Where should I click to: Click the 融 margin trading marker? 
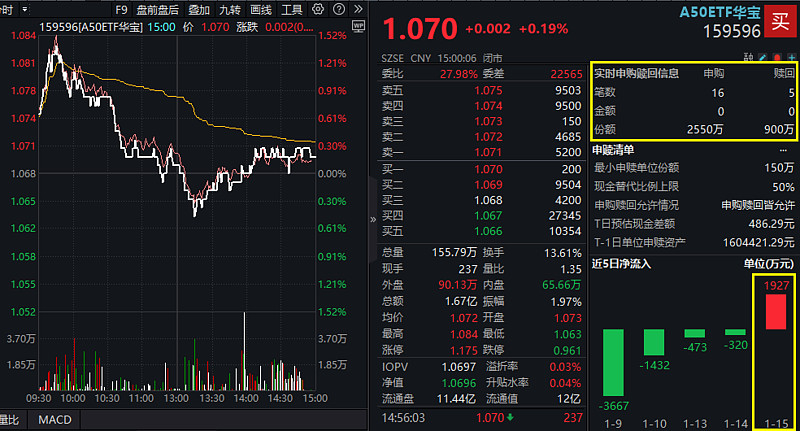click(749, 58)
